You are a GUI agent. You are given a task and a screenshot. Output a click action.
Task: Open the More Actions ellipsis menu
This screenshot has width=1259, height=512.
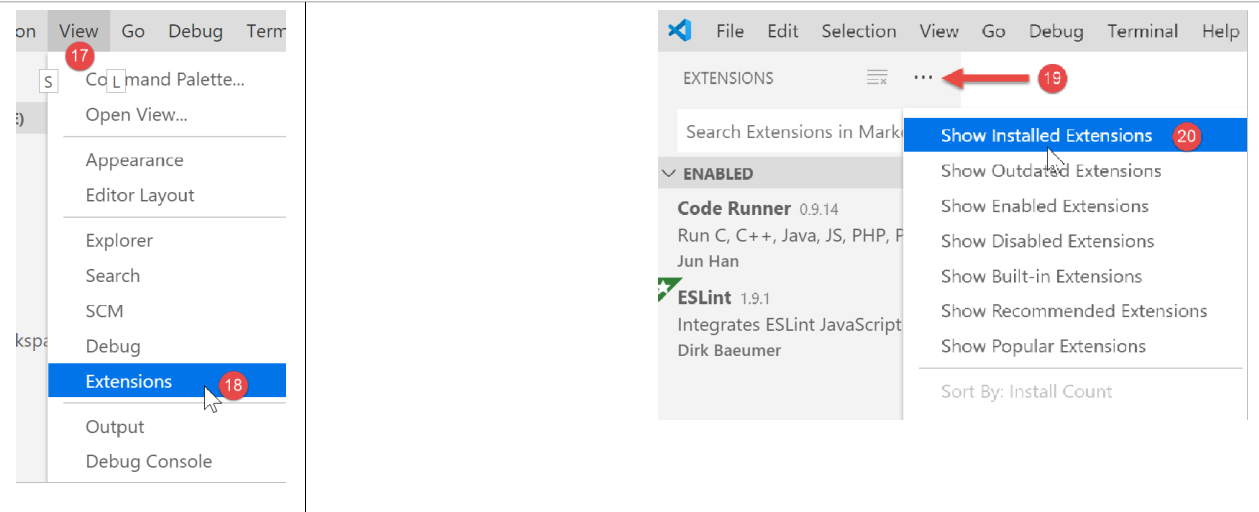tap(923, 78)
